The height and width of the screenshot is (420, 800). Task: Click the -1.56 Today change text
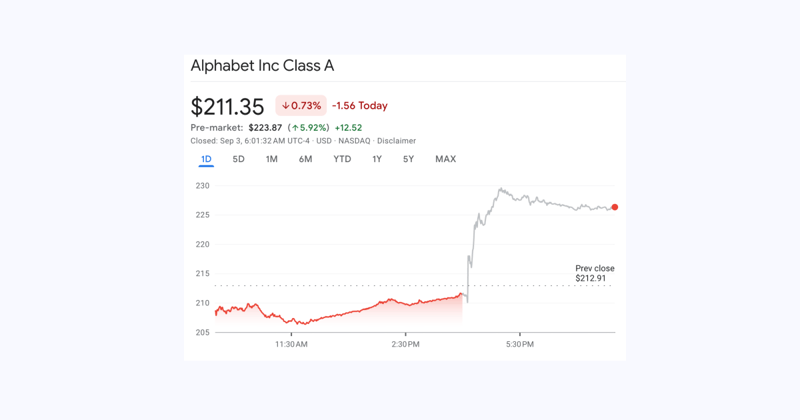point(360,106)
